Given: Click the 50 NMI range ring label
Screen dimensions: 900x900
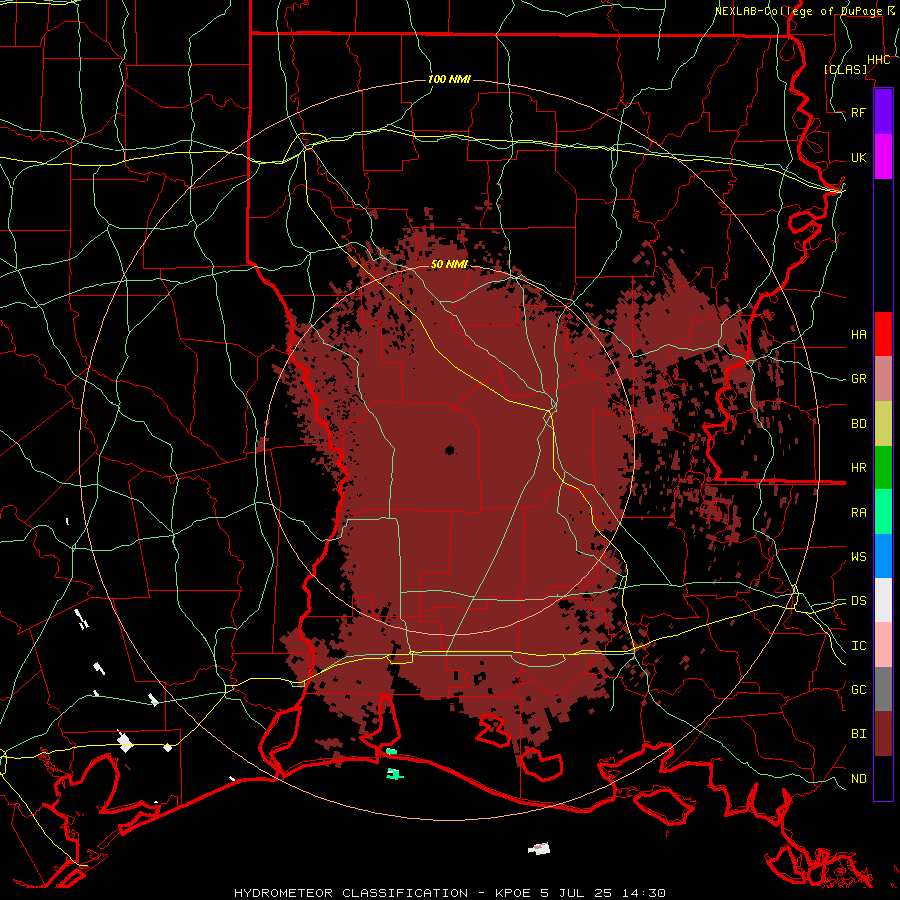Looking at the screenshot, I should 449,264.
